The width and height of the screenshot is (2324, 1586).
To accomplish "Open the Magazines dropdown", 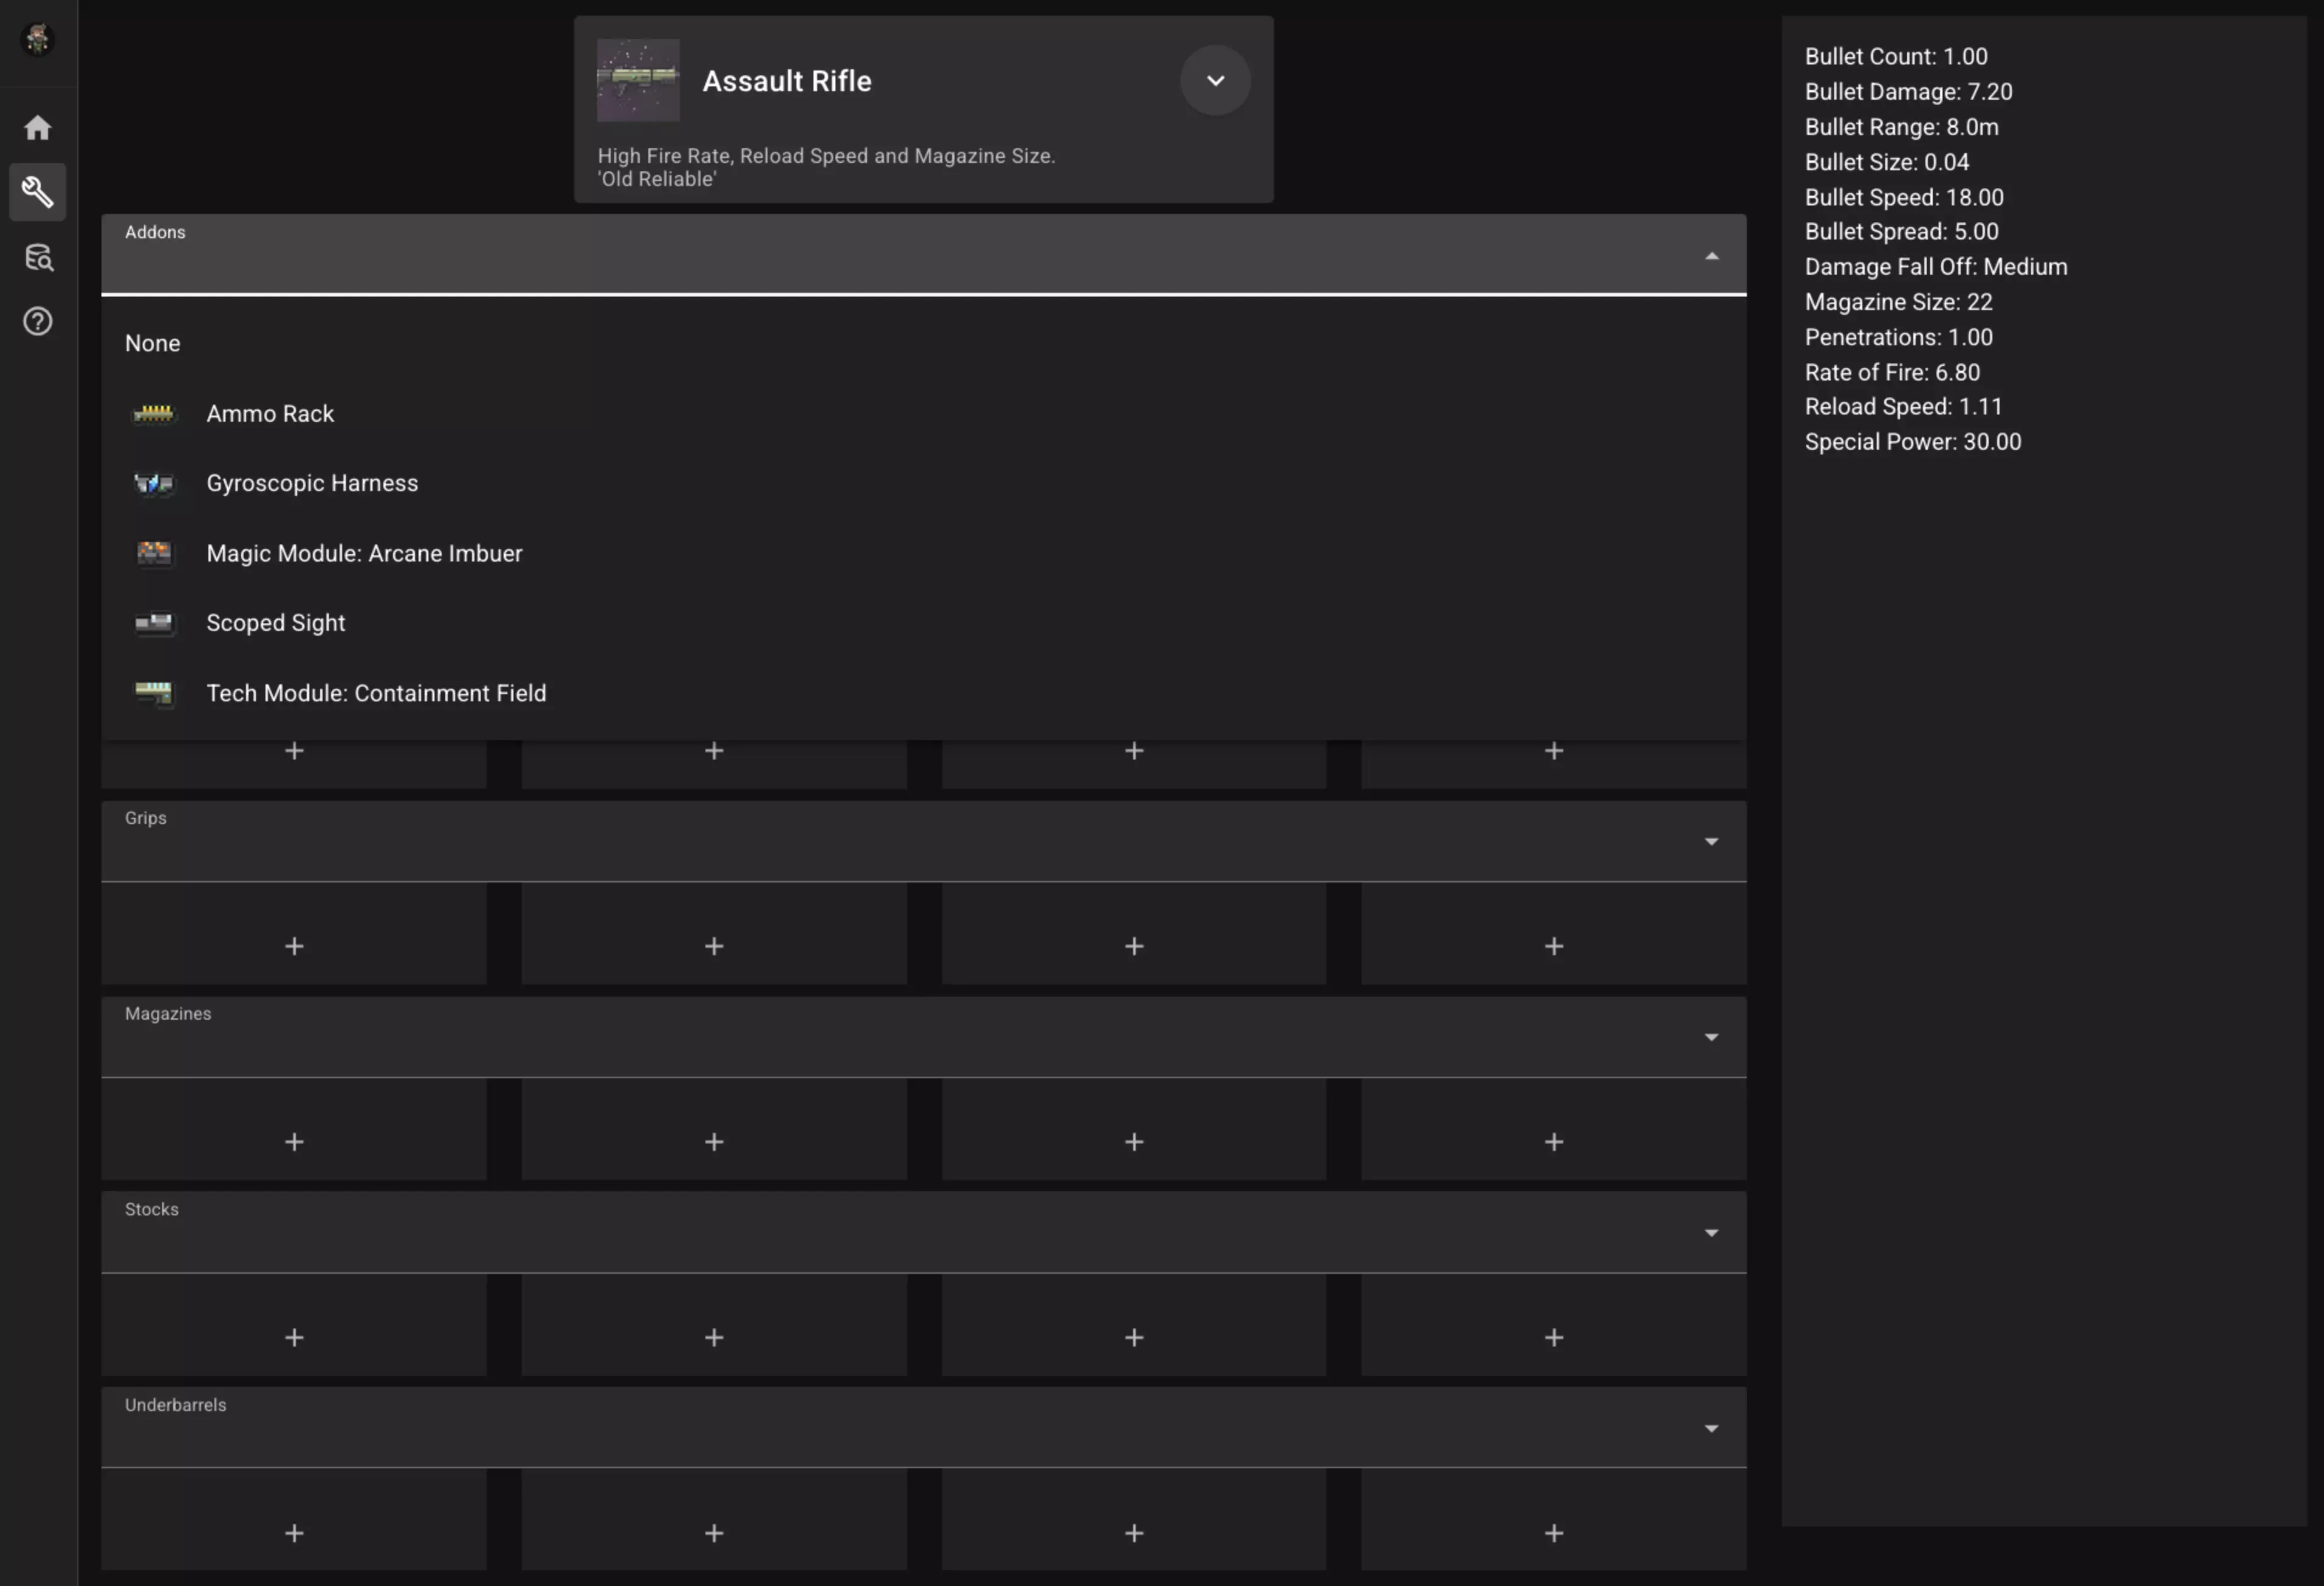I will tap(1711, 1038).
